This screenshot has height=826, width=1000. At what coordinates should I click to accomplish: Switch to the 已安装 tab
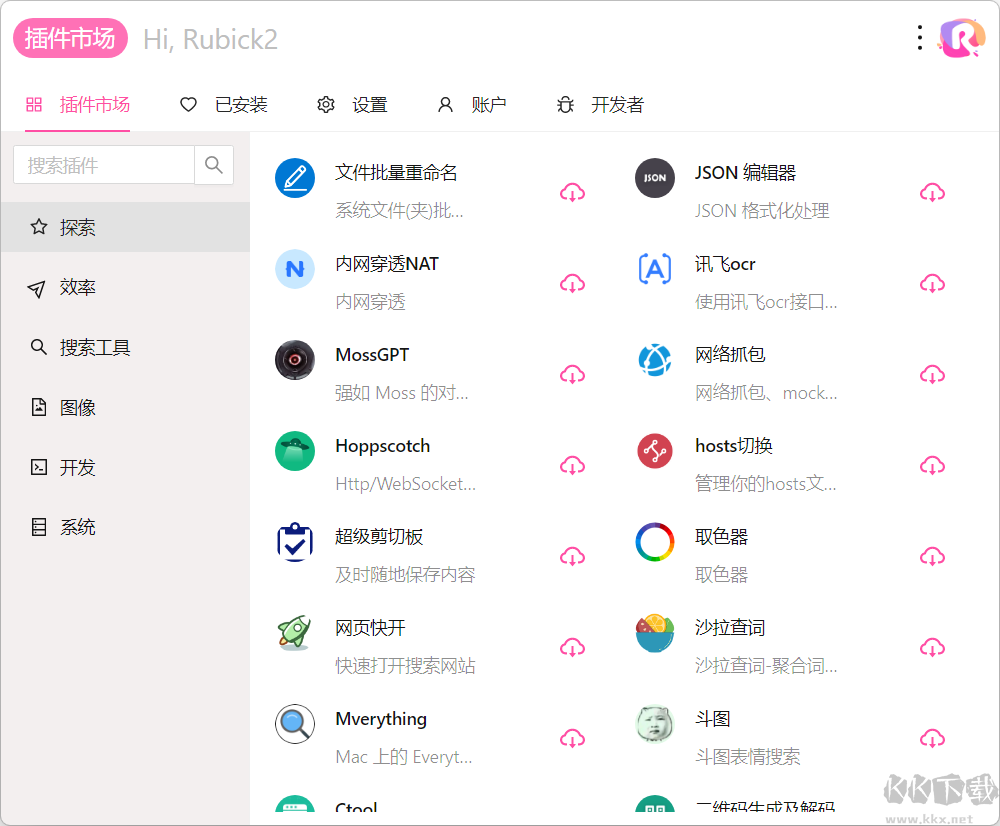223,105
